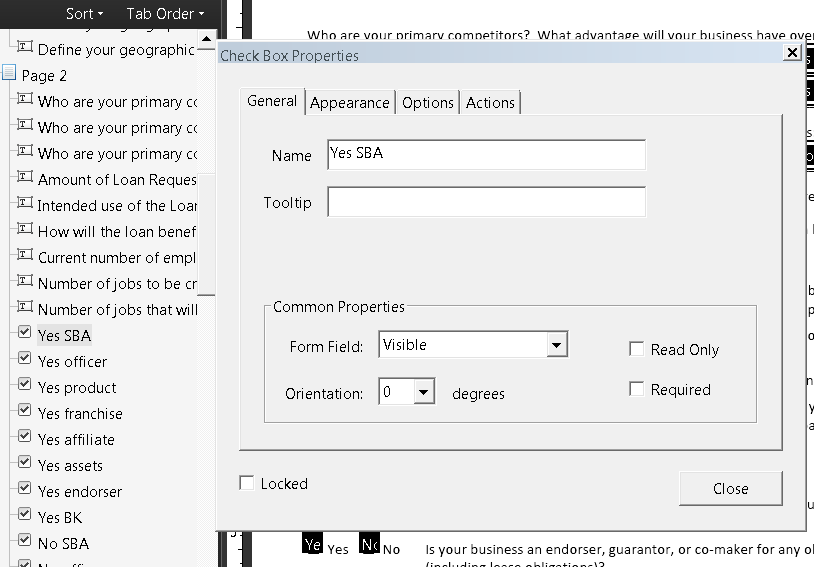The width and height of the screenshot is (814, 567).
Task: Select Yes endorser in the fields list
Action: 80,491
